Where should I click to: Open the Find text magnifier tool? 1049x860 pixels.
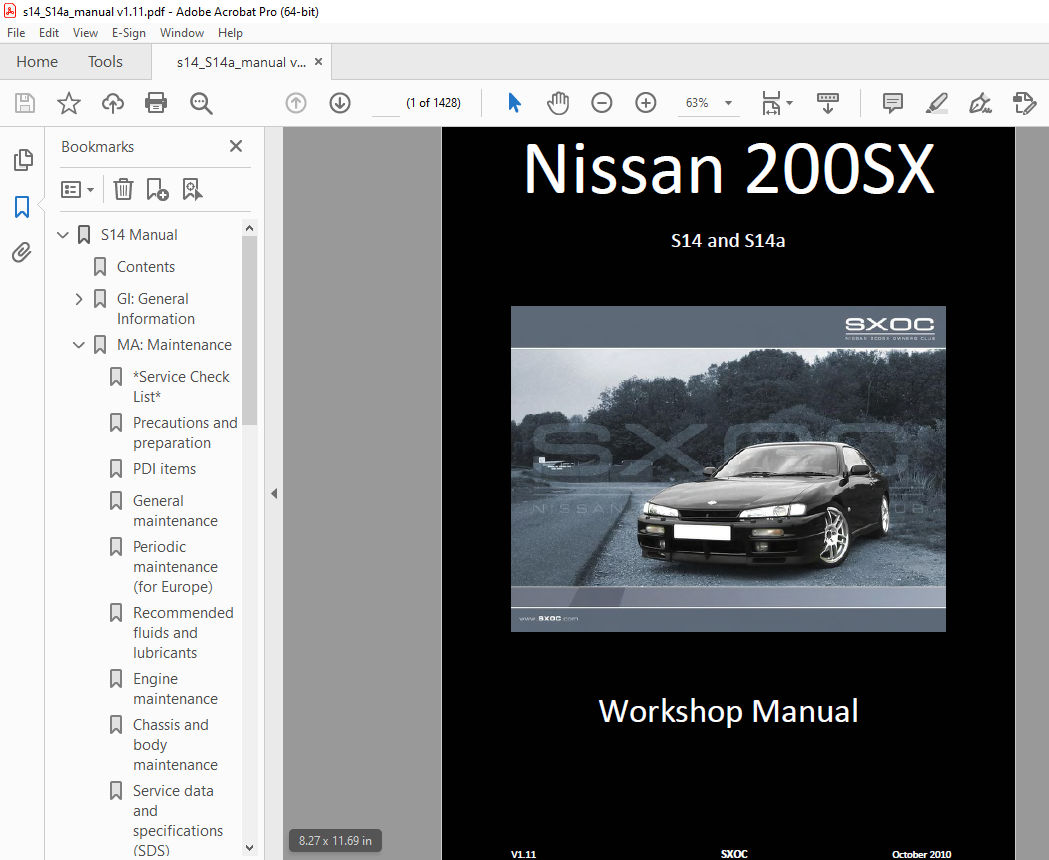tap(201, 103)
